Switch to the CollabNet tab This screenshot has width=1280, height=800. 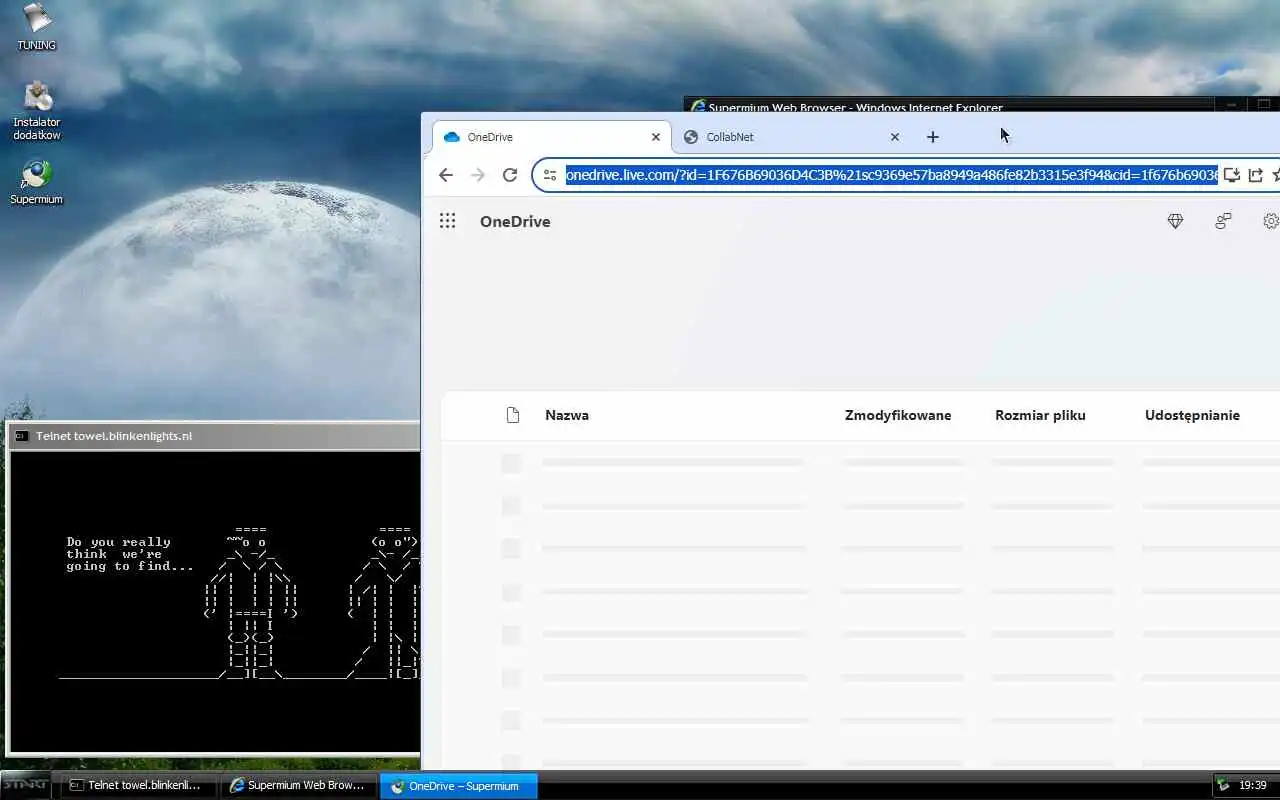tap(790, 137)
